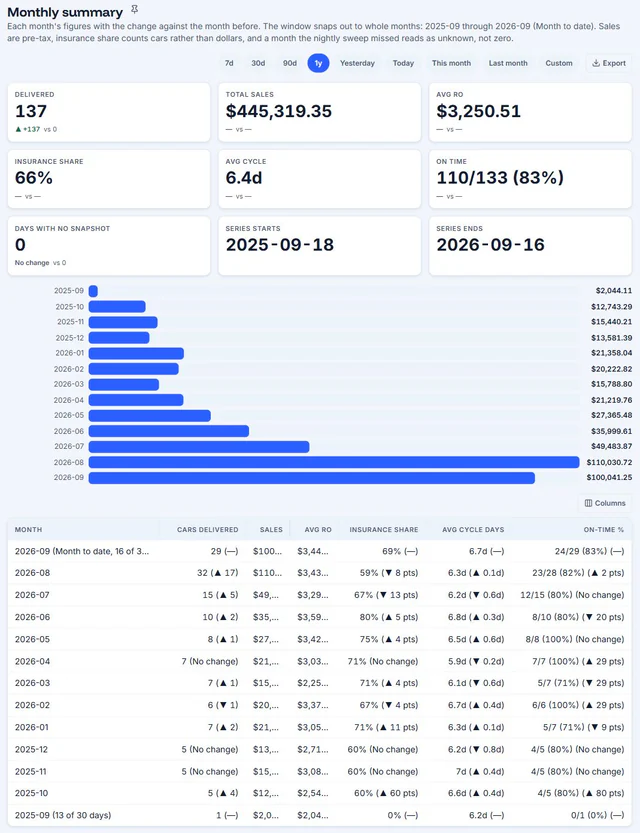Image resolution: width=640 pixels, height=833 pixels.
Task: Click the Total Sales card
Action: pos(319,112)
